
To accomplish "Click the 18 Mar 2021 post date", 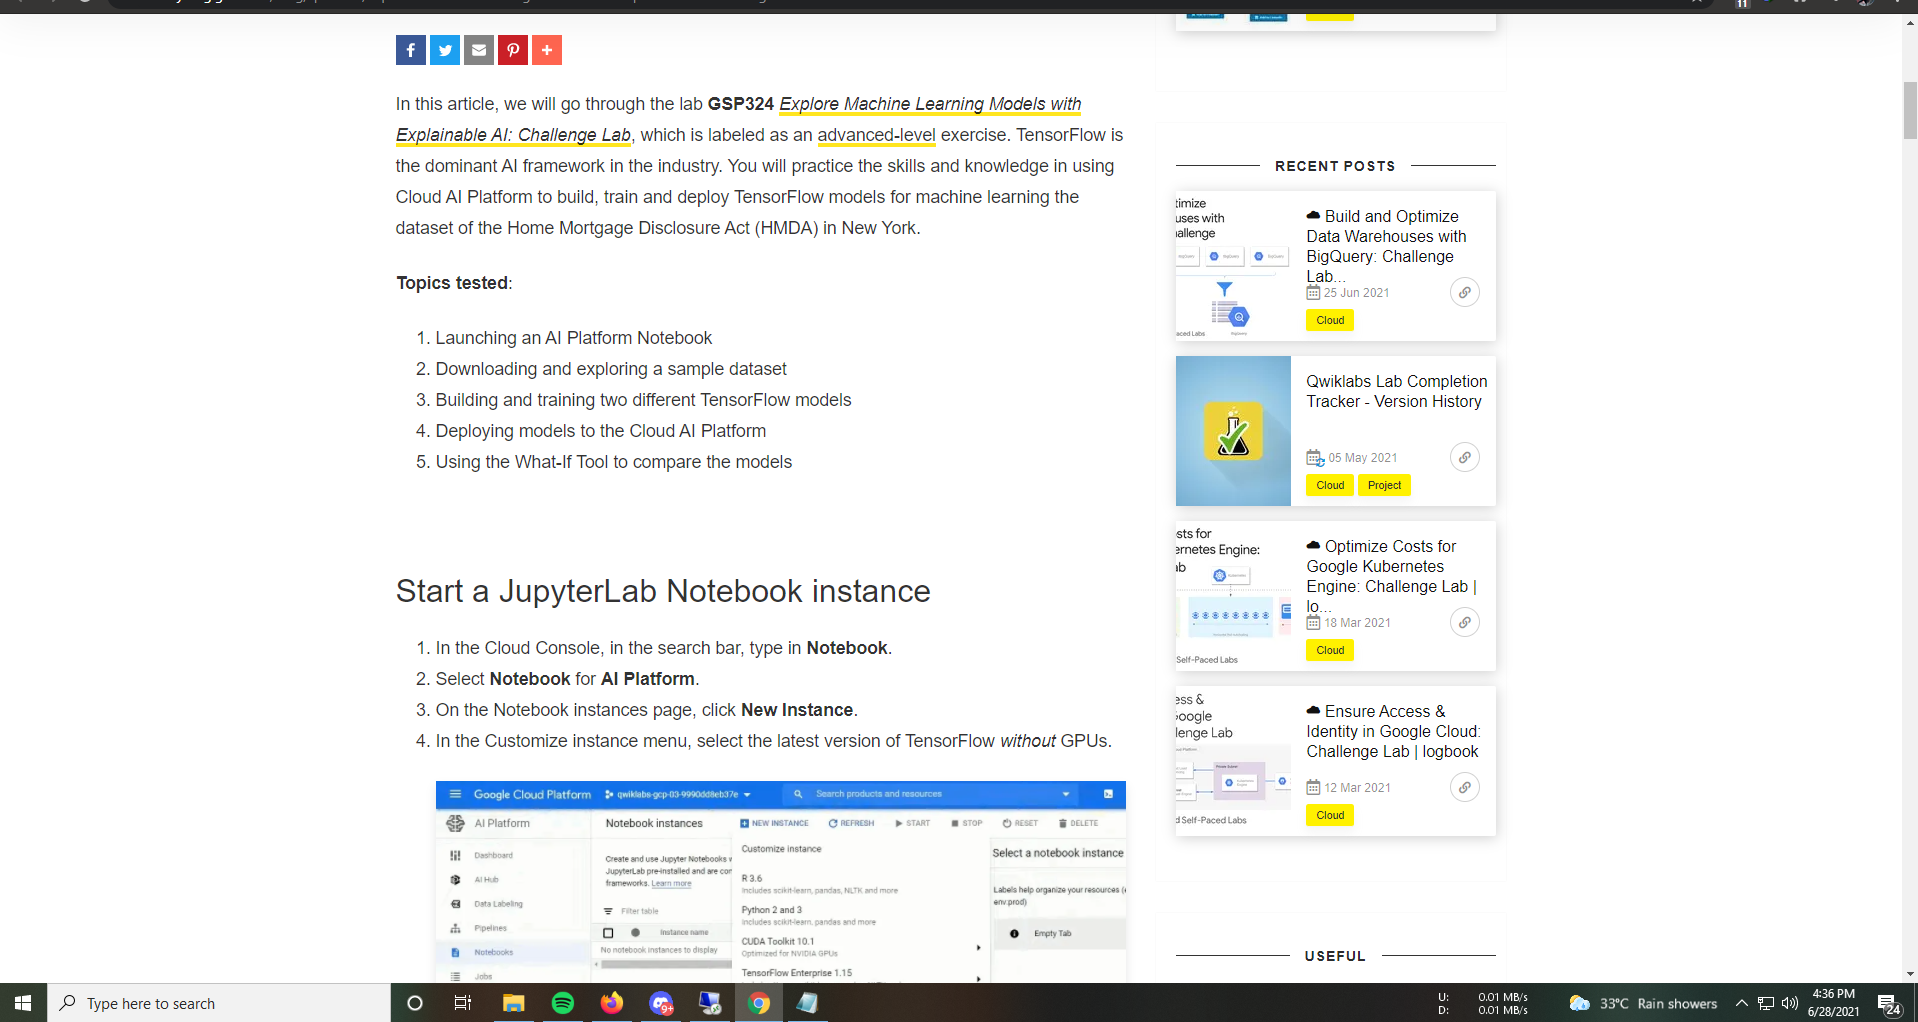I will (1357, 623).
